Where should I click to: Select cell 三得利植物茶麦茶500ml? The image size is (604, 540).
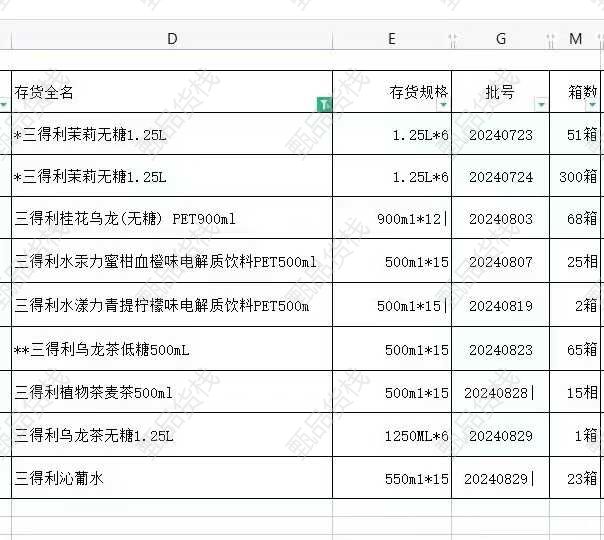pyautogui.click(x=172, y=392)
